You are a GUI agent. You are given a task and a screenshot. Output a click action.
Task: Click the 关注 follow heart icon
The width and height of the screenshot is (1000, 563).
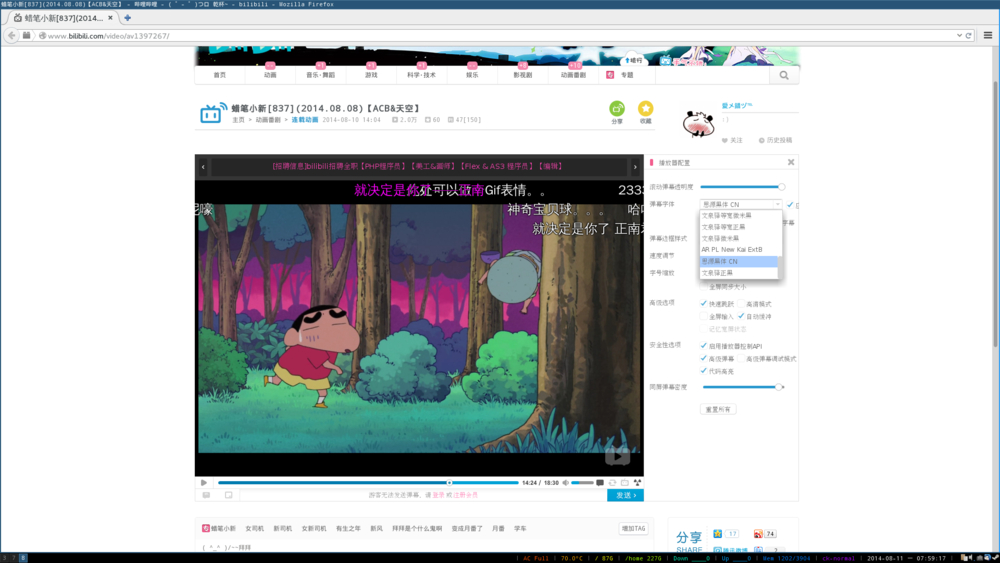click(x=724, y=140)
